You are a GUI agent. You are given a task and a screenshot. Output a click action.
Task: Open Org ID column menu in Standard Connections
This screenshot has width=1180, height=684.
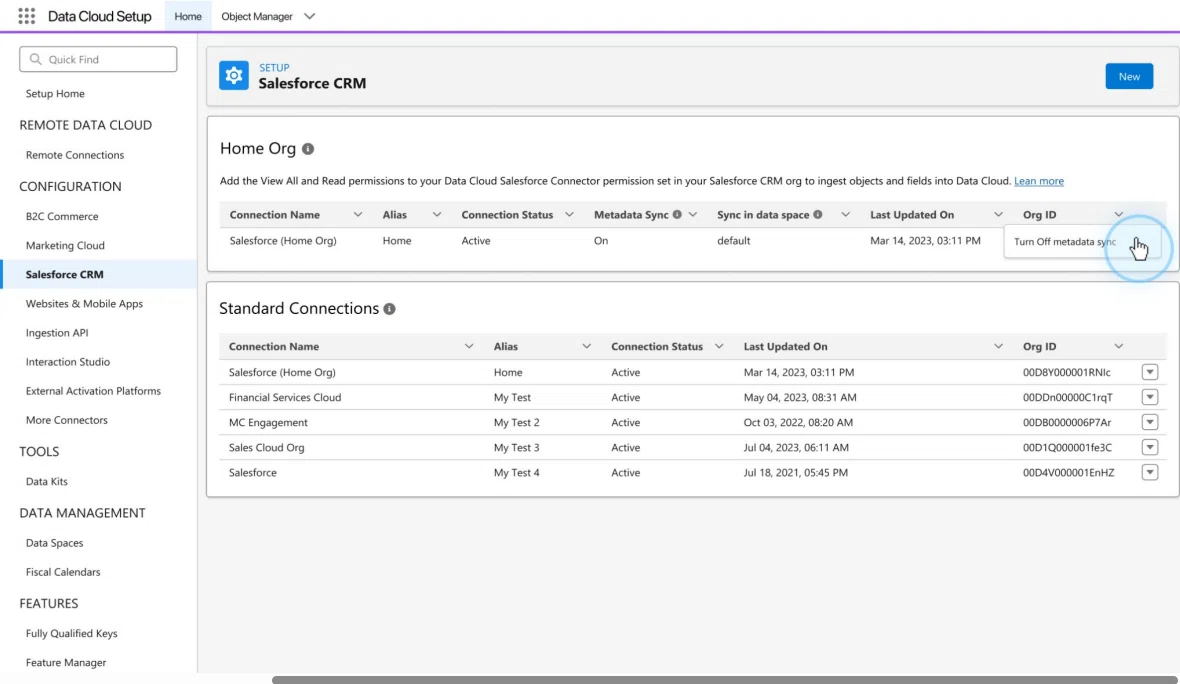click(1118, 346)
